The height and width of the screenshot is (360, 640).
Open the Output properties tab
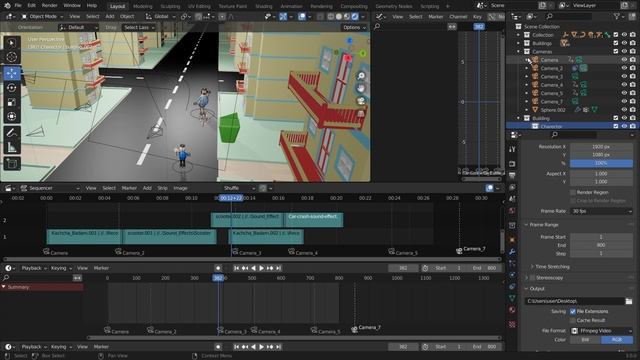(512, 176)
